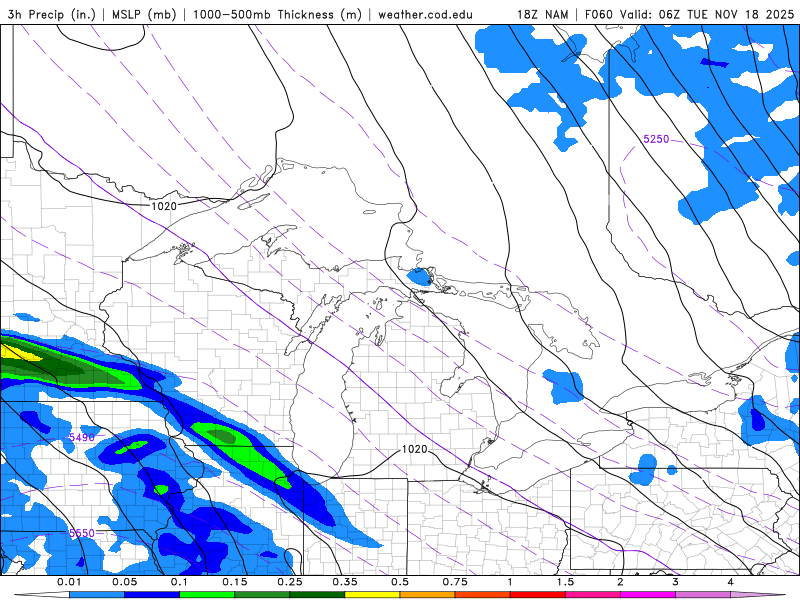Click the '1.5' legend value
Screen dimensions: 800x600
[565, 582]
